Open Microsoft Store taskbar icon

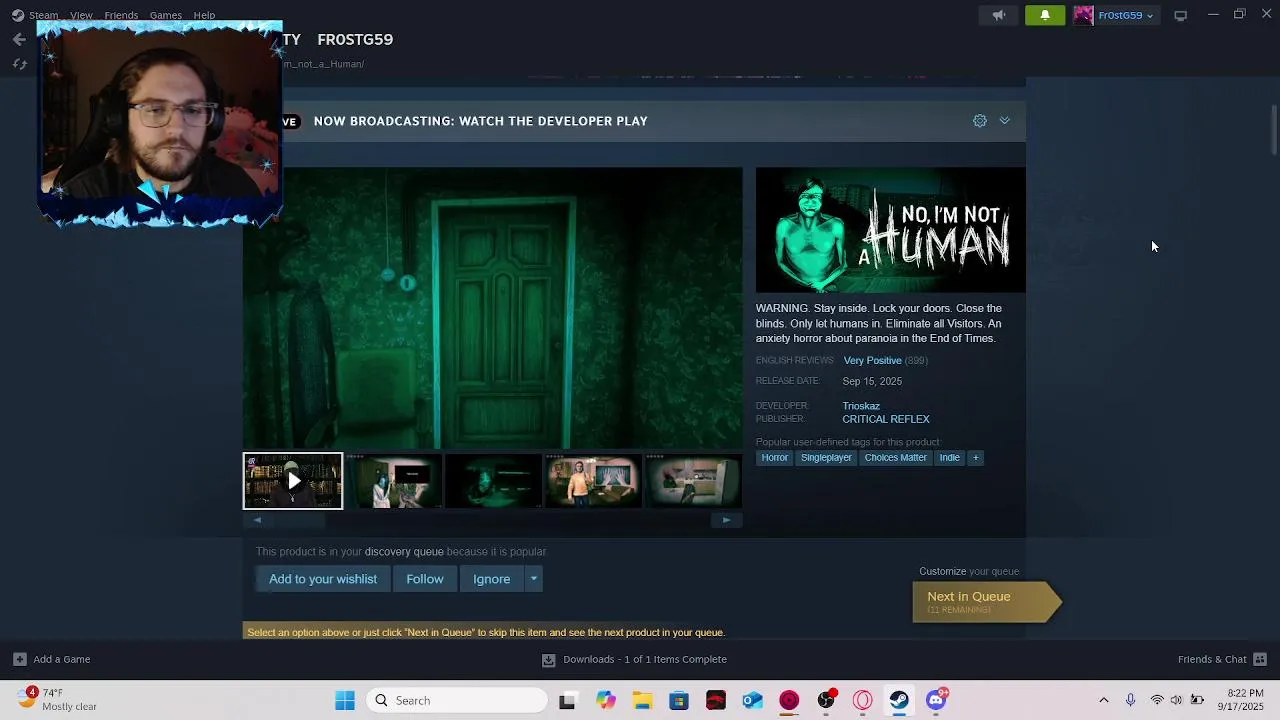679,701
